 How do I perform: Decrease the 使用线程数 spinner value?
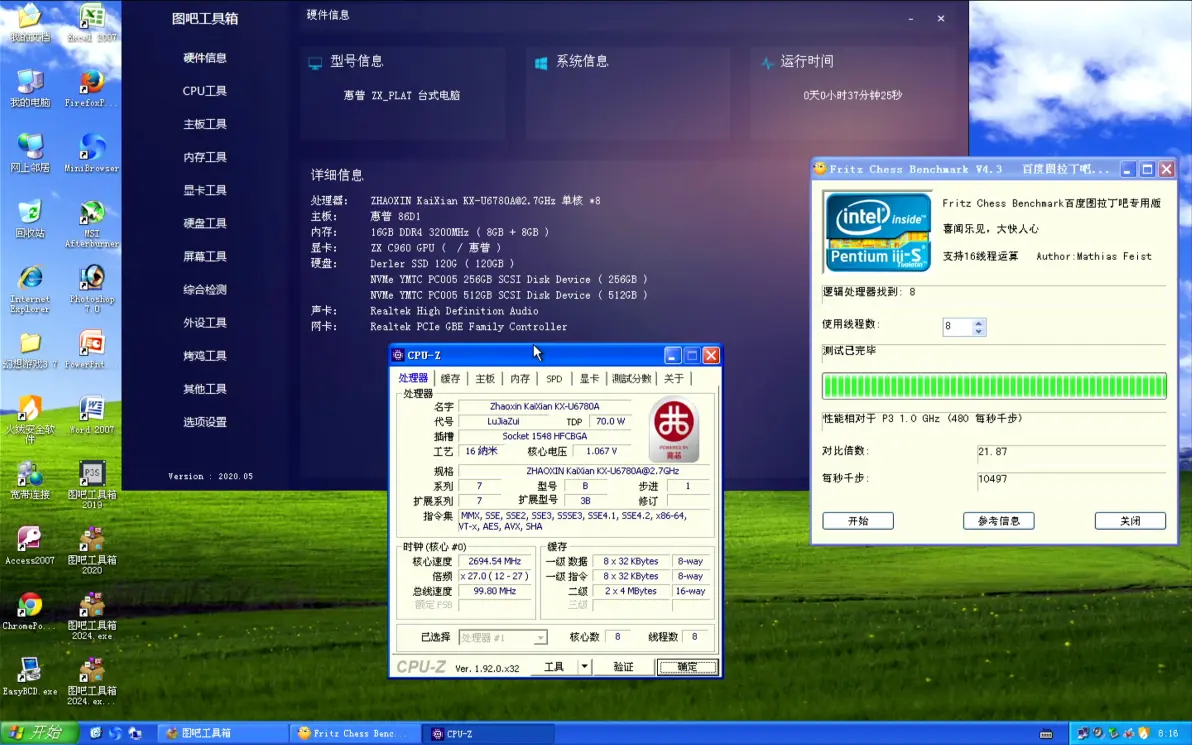tap(979, 331)
